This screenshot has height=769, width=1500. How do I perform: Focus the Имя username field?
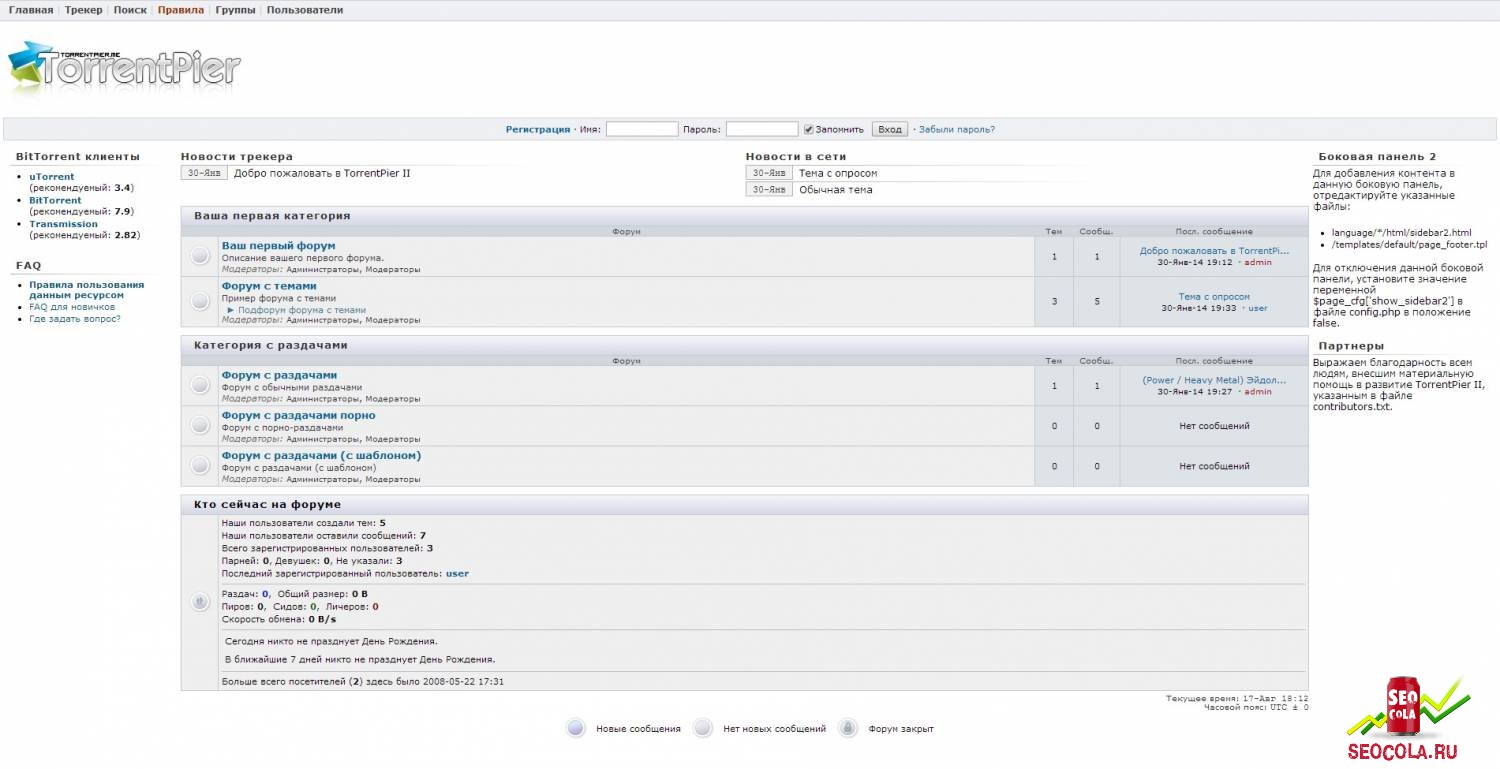coord(642,129)
